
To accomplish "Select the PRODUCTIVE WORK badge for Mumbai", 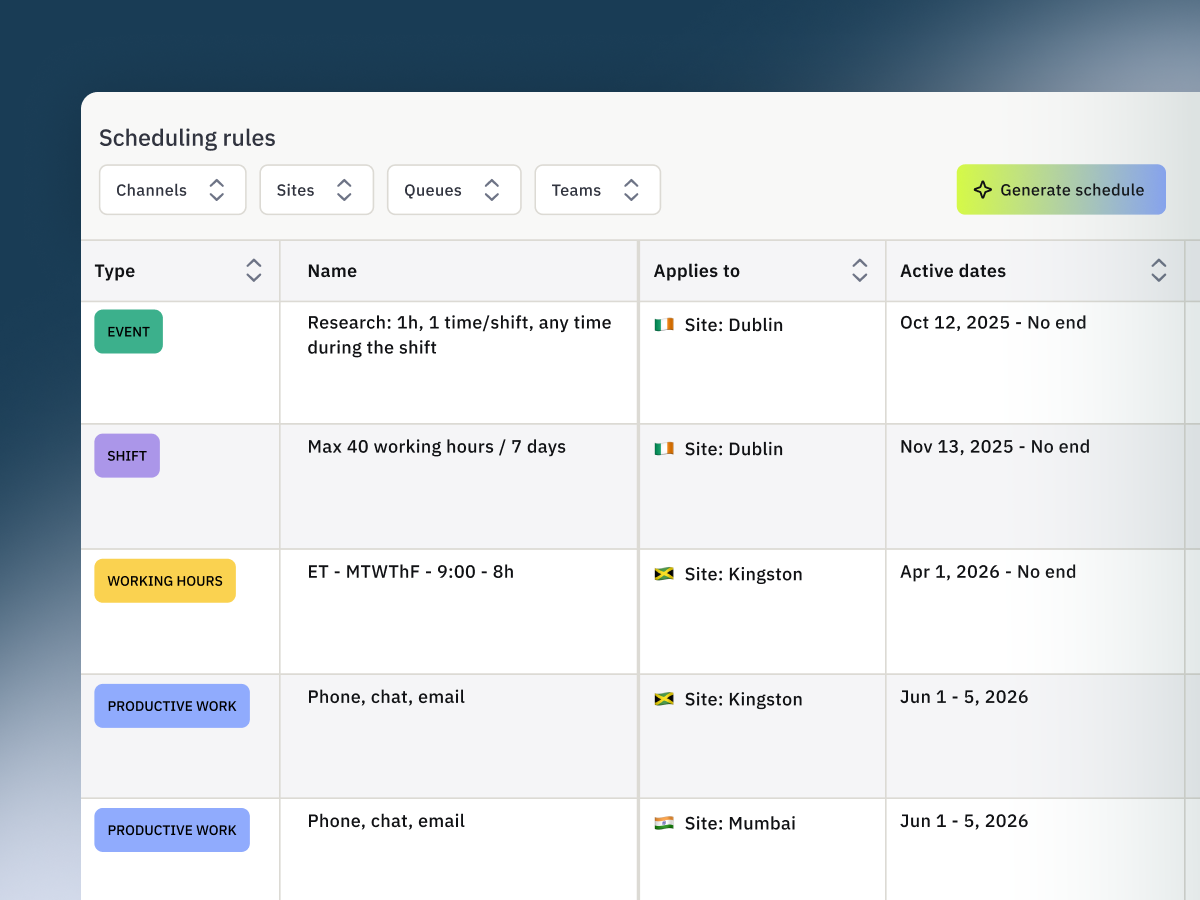I will 172,830.
